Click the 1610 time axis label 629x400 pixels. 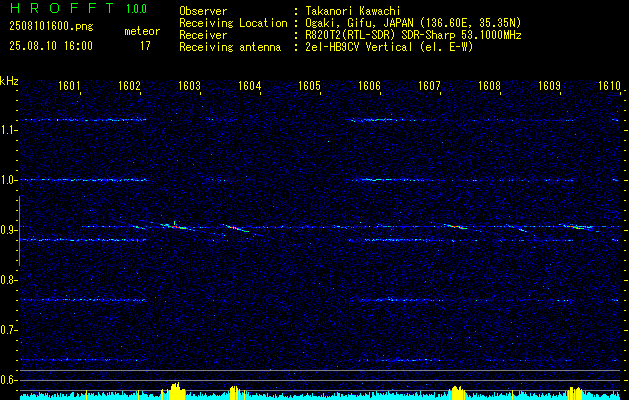click(x=609, y=85)
